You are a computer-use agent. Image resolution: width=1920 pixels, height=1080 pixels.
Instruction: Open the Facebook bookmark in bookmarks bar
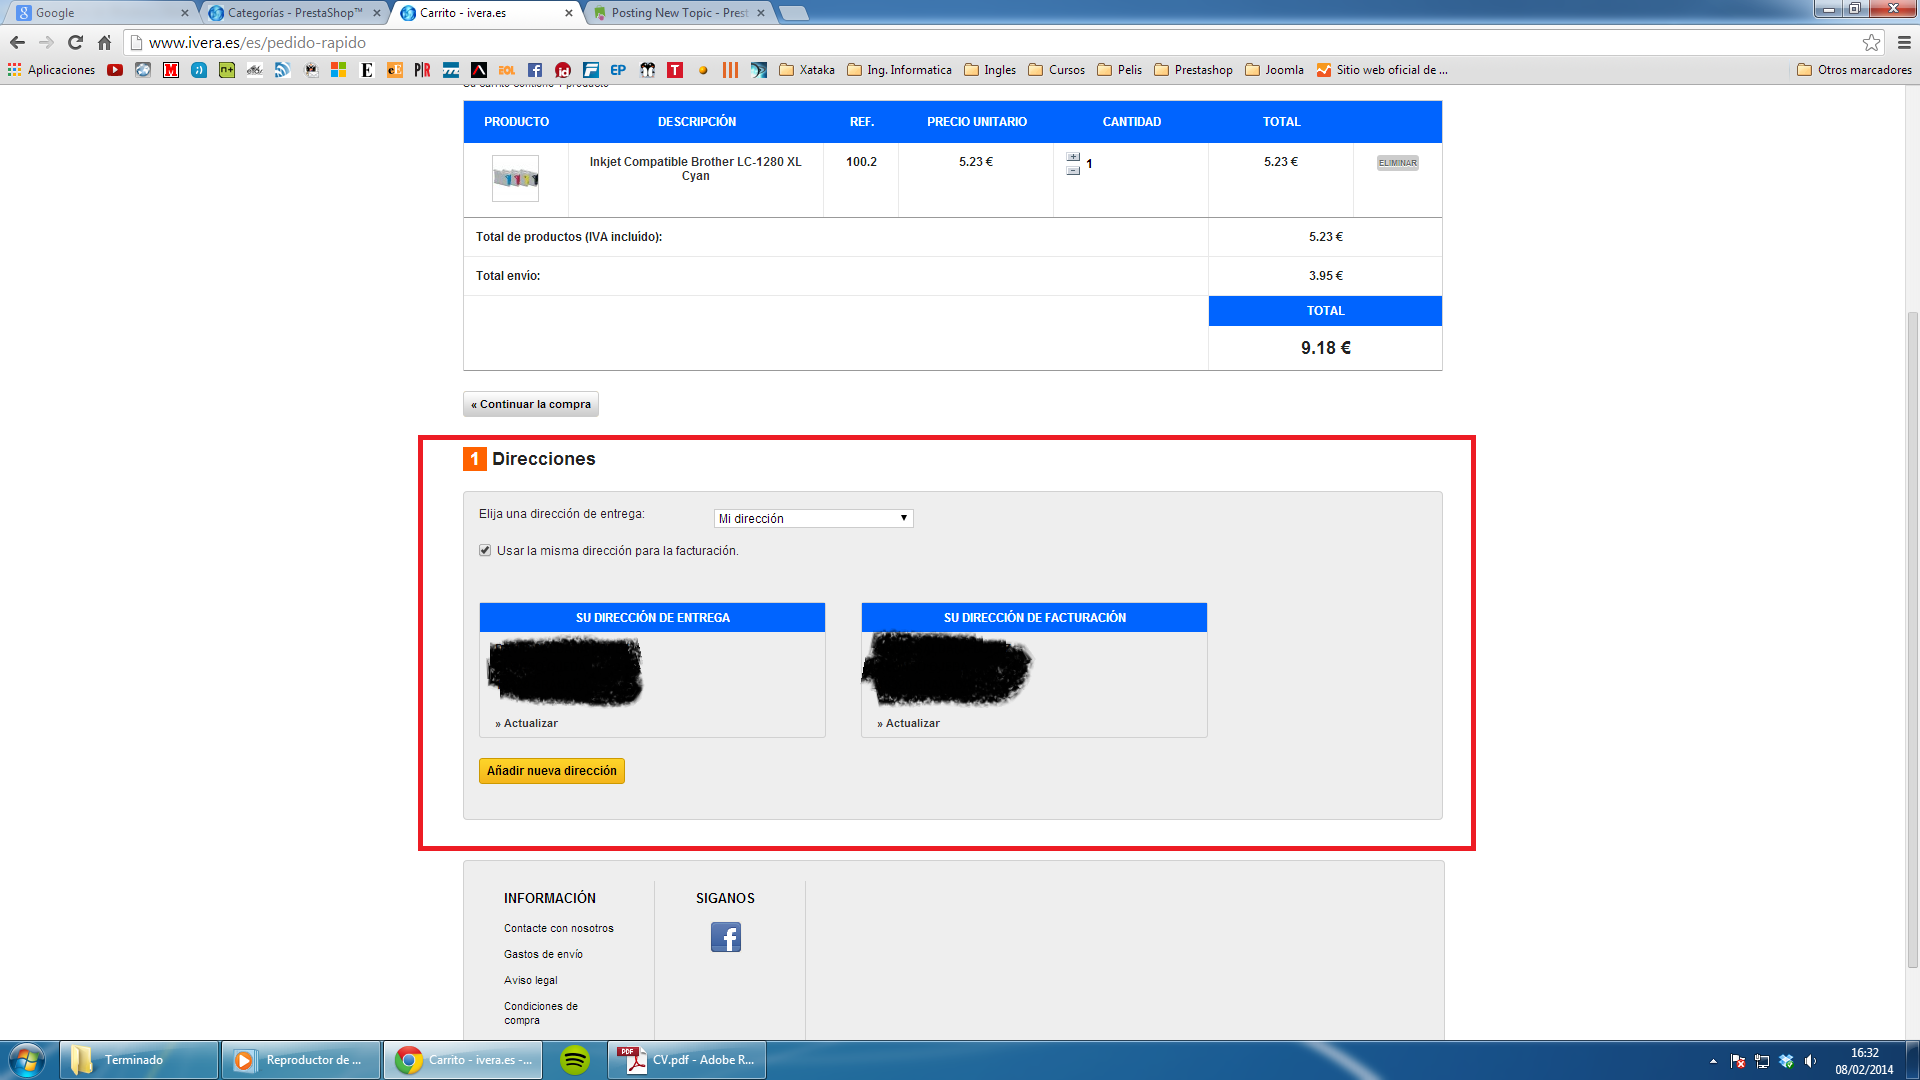[535, 70]
